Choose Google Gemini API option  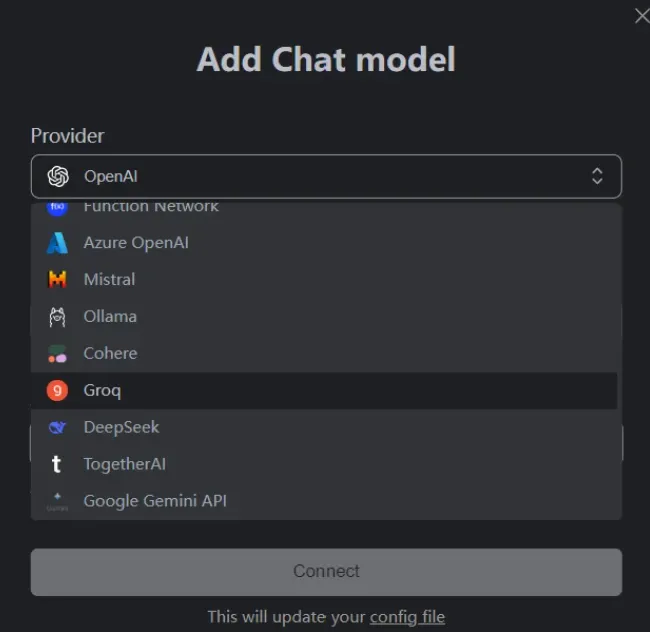point(324,501)
